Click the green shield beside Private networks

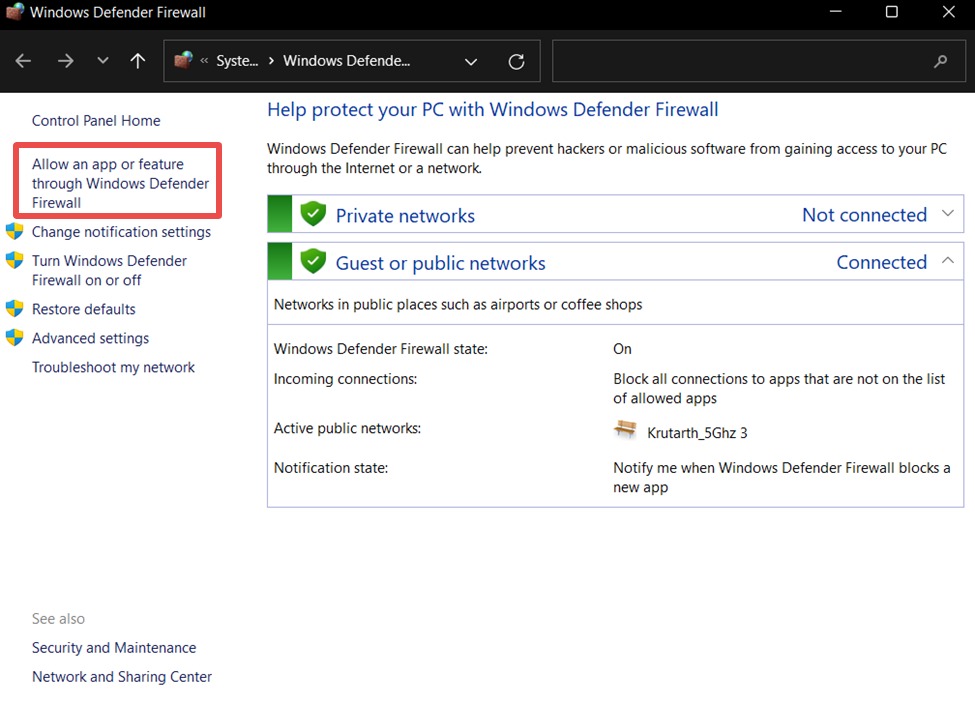point(314,214)
